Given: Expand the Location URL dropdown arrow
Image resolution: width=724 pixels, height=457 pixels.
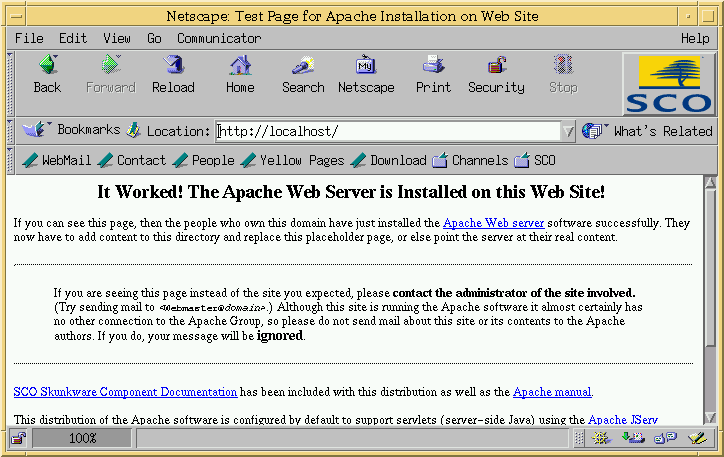Looking at the screenshot, I should [x=568, y=132].
